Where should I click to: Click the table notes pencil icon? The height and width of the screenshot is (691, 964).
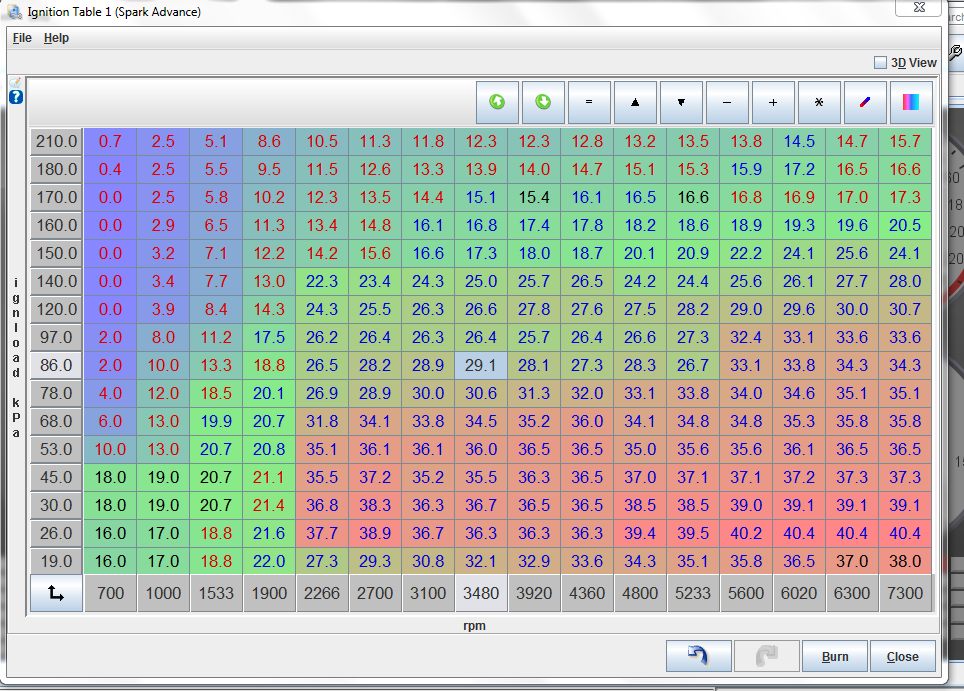(16, 82)
